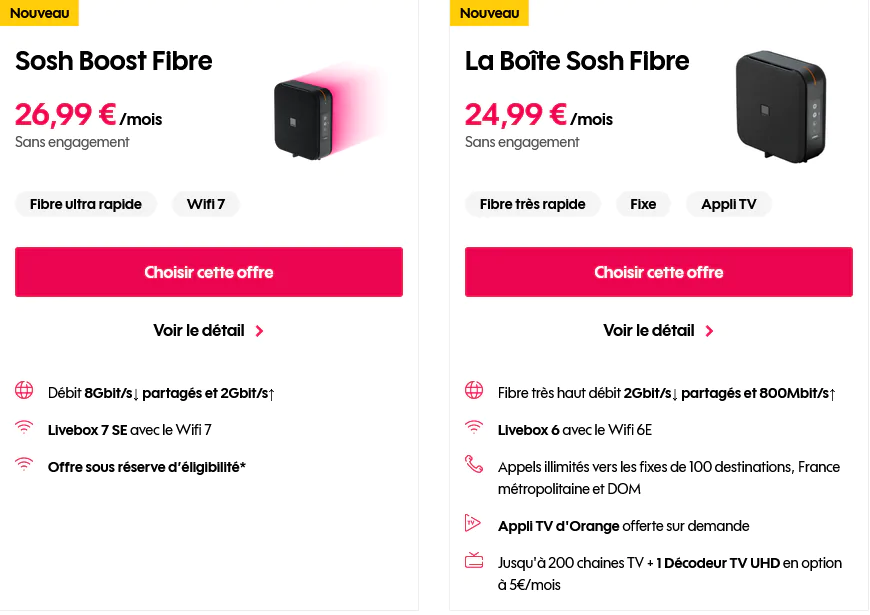This screenshot has width=870, height=615.
Task: Expand Sosh Boost Fibre detail chevron
Action: point(259,331)
